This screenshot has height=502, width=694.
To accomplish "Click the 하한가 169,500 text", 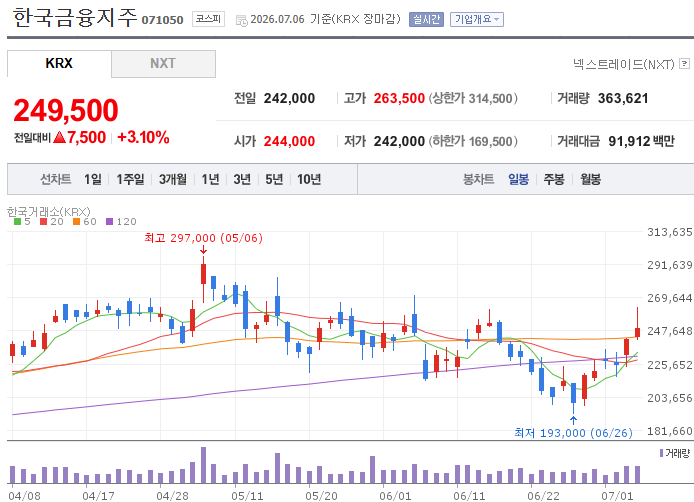I will click(x=473, y=141).
